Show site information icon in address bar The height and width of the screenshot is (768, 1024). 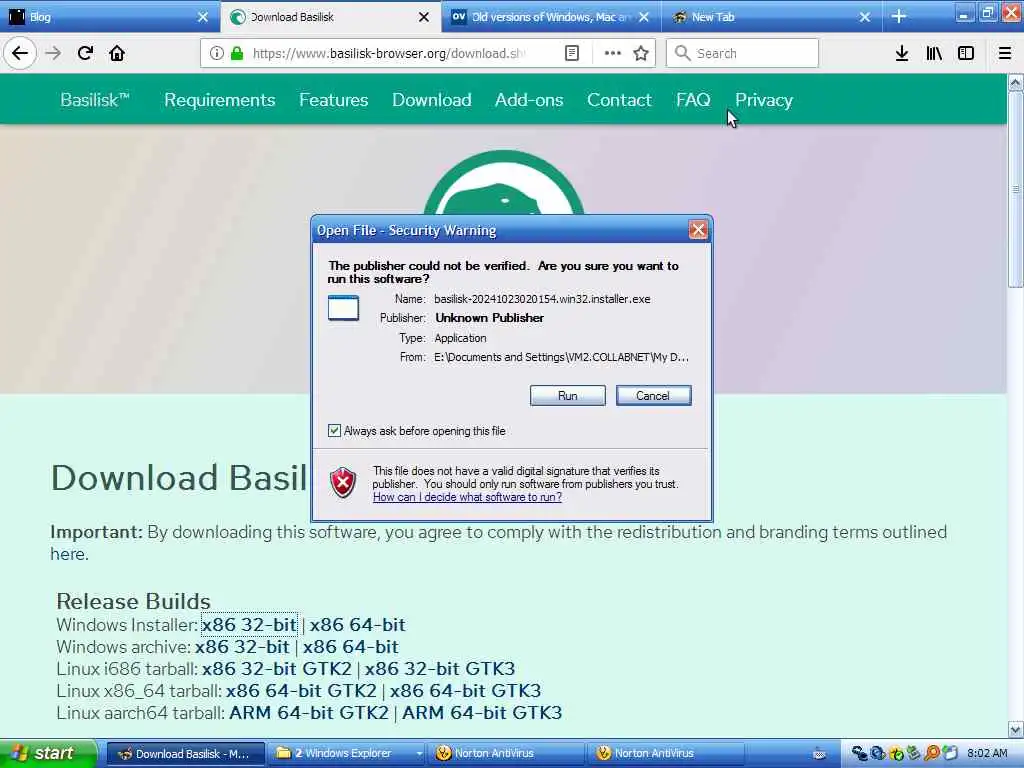coord(216,53)
